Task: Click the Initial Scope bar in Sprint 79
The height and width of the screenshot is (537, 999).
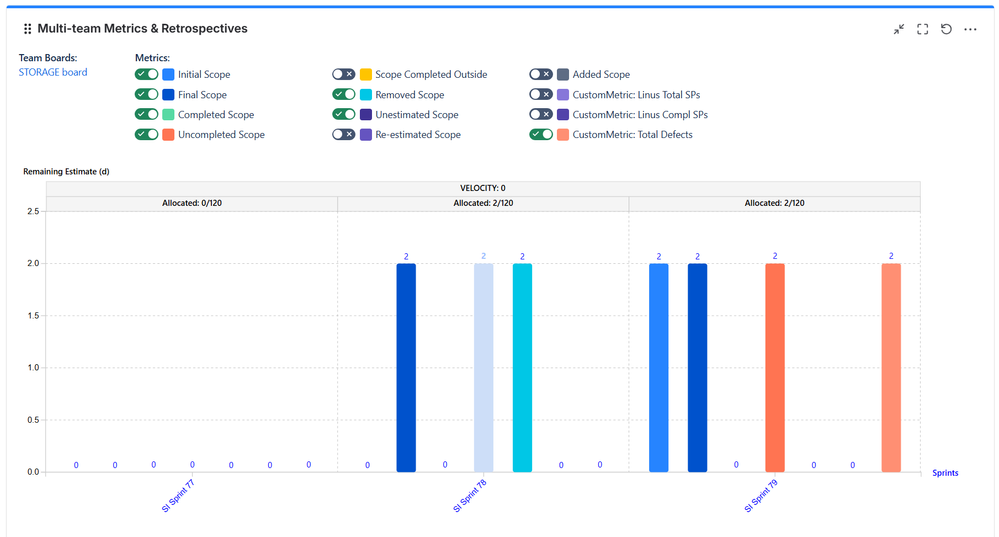Action: 659,368
